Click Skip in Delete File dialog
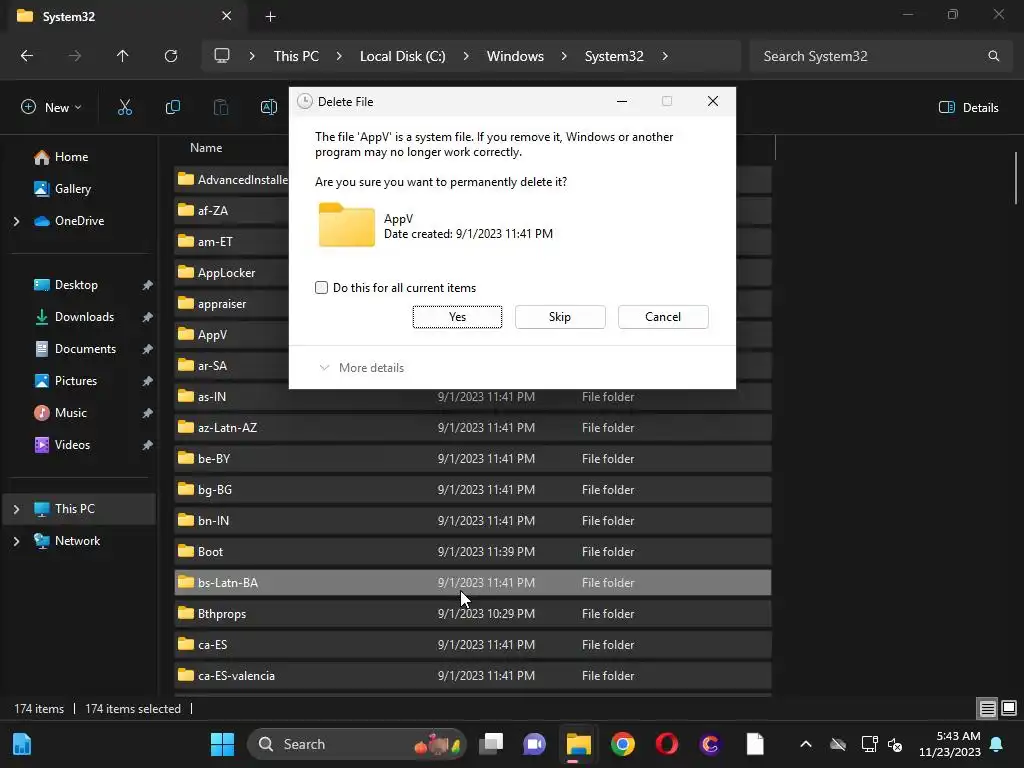Image resolution: width=1024 pixels, height=768 pixels. [560, 317]
